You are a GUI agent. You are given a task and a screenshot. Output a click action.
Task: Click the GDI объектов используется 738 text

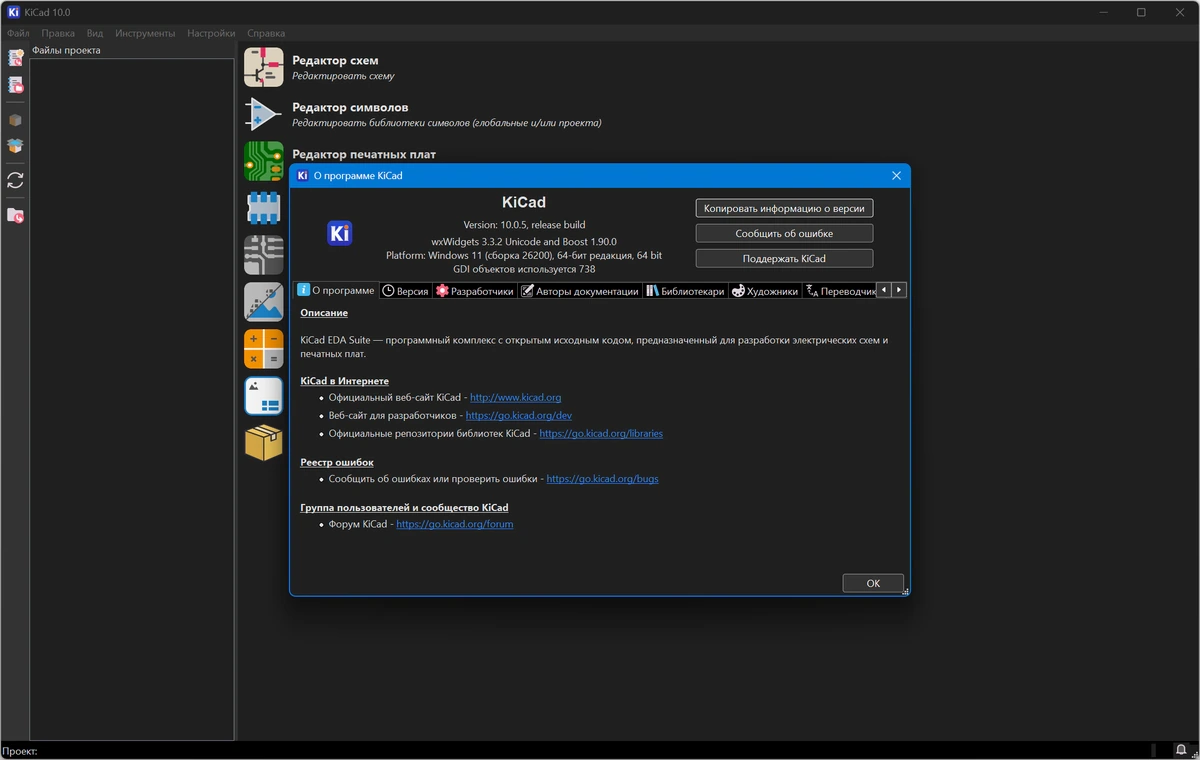524,269
